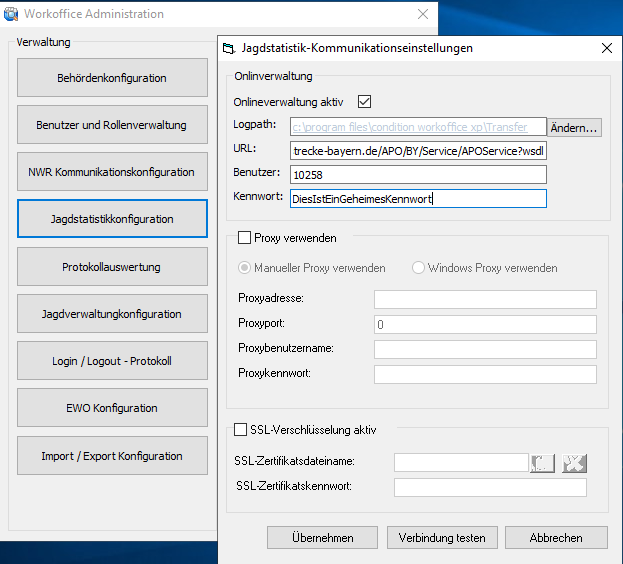Screen dimensions: 623x564
Task: Open Behördenkonfiguration
Action: pos(112,78)
